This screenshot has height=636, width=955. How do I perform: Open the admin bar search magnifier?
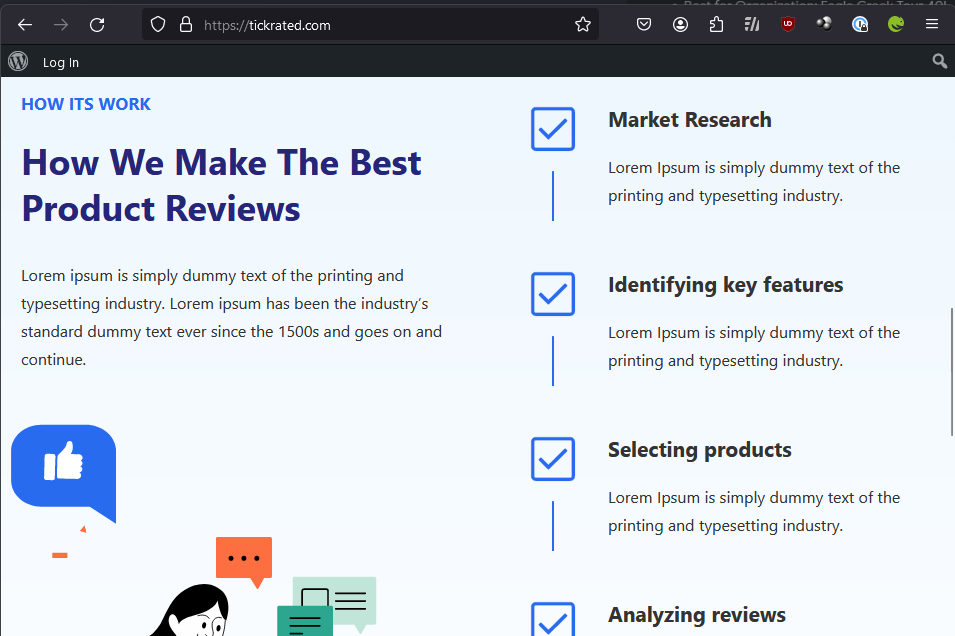[x=939, y=62]
